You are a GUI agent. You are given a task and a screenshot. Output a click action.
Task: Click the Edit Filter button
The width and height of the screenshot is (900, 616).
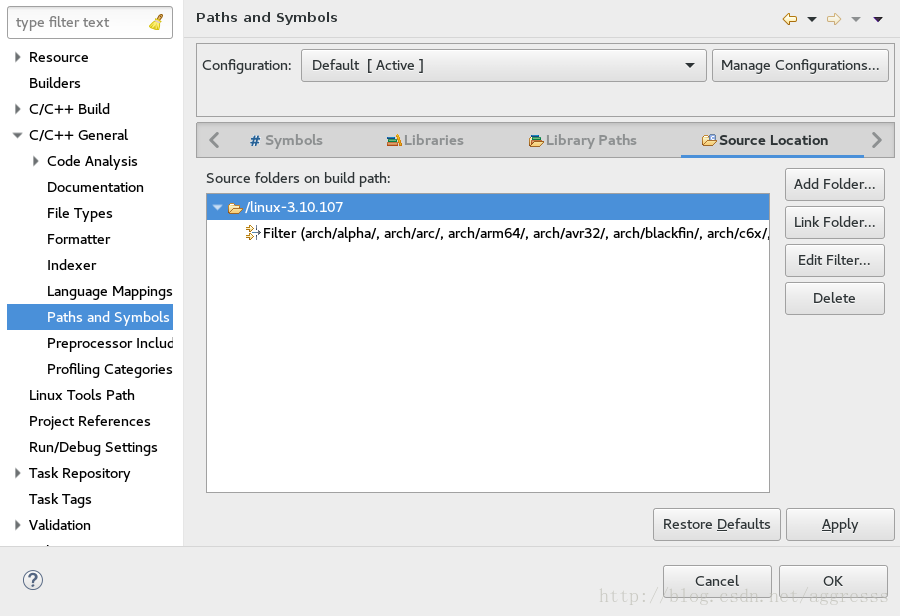[835, 260]
